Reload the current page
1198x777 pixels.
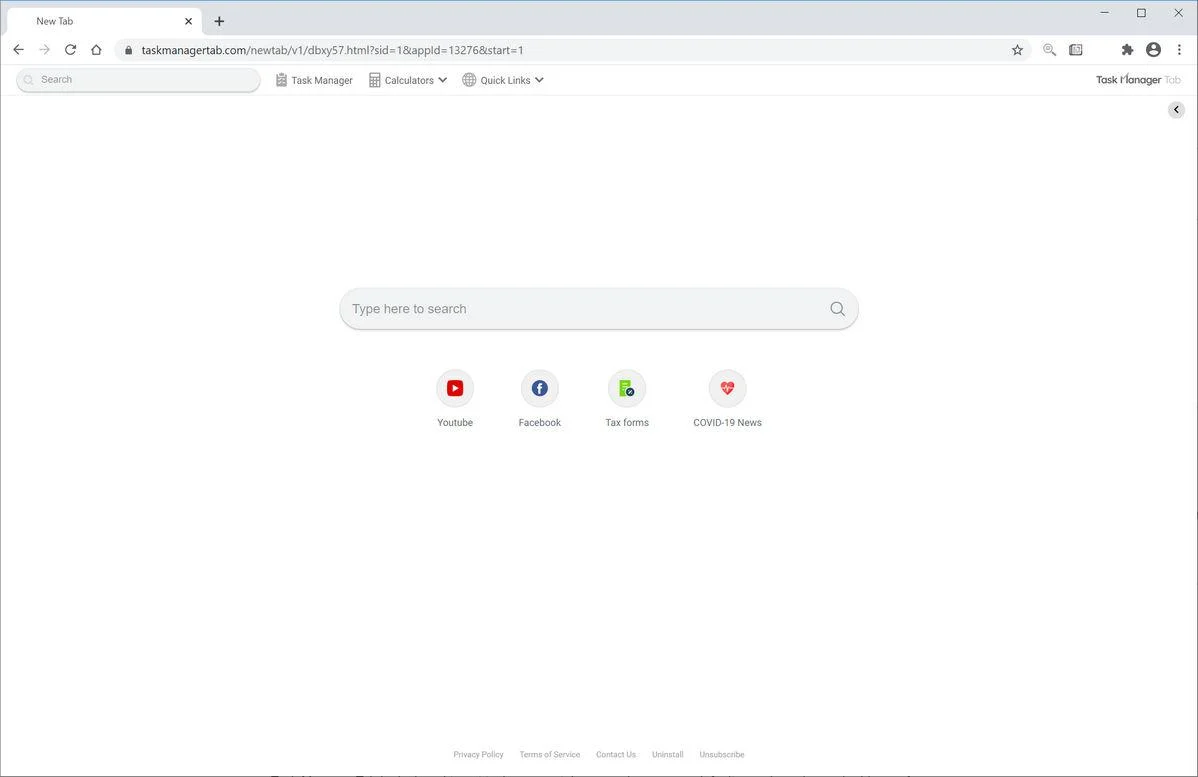pos(70,50)
